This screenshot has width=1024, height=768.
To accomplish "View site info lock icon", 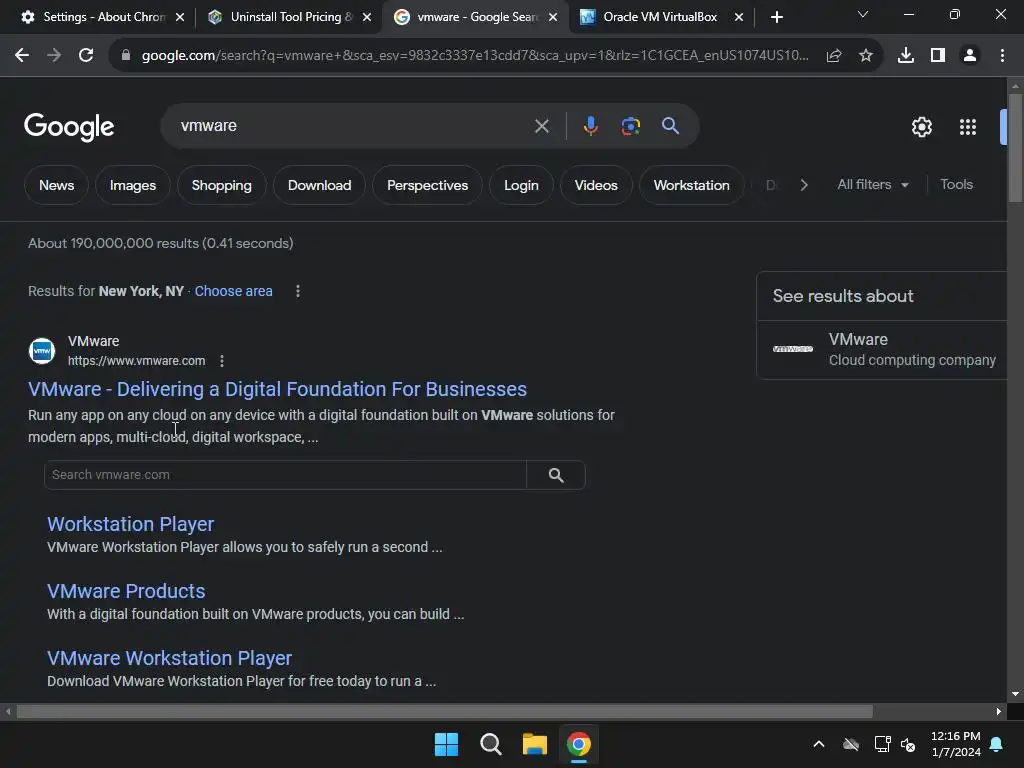I will [126, 56].
